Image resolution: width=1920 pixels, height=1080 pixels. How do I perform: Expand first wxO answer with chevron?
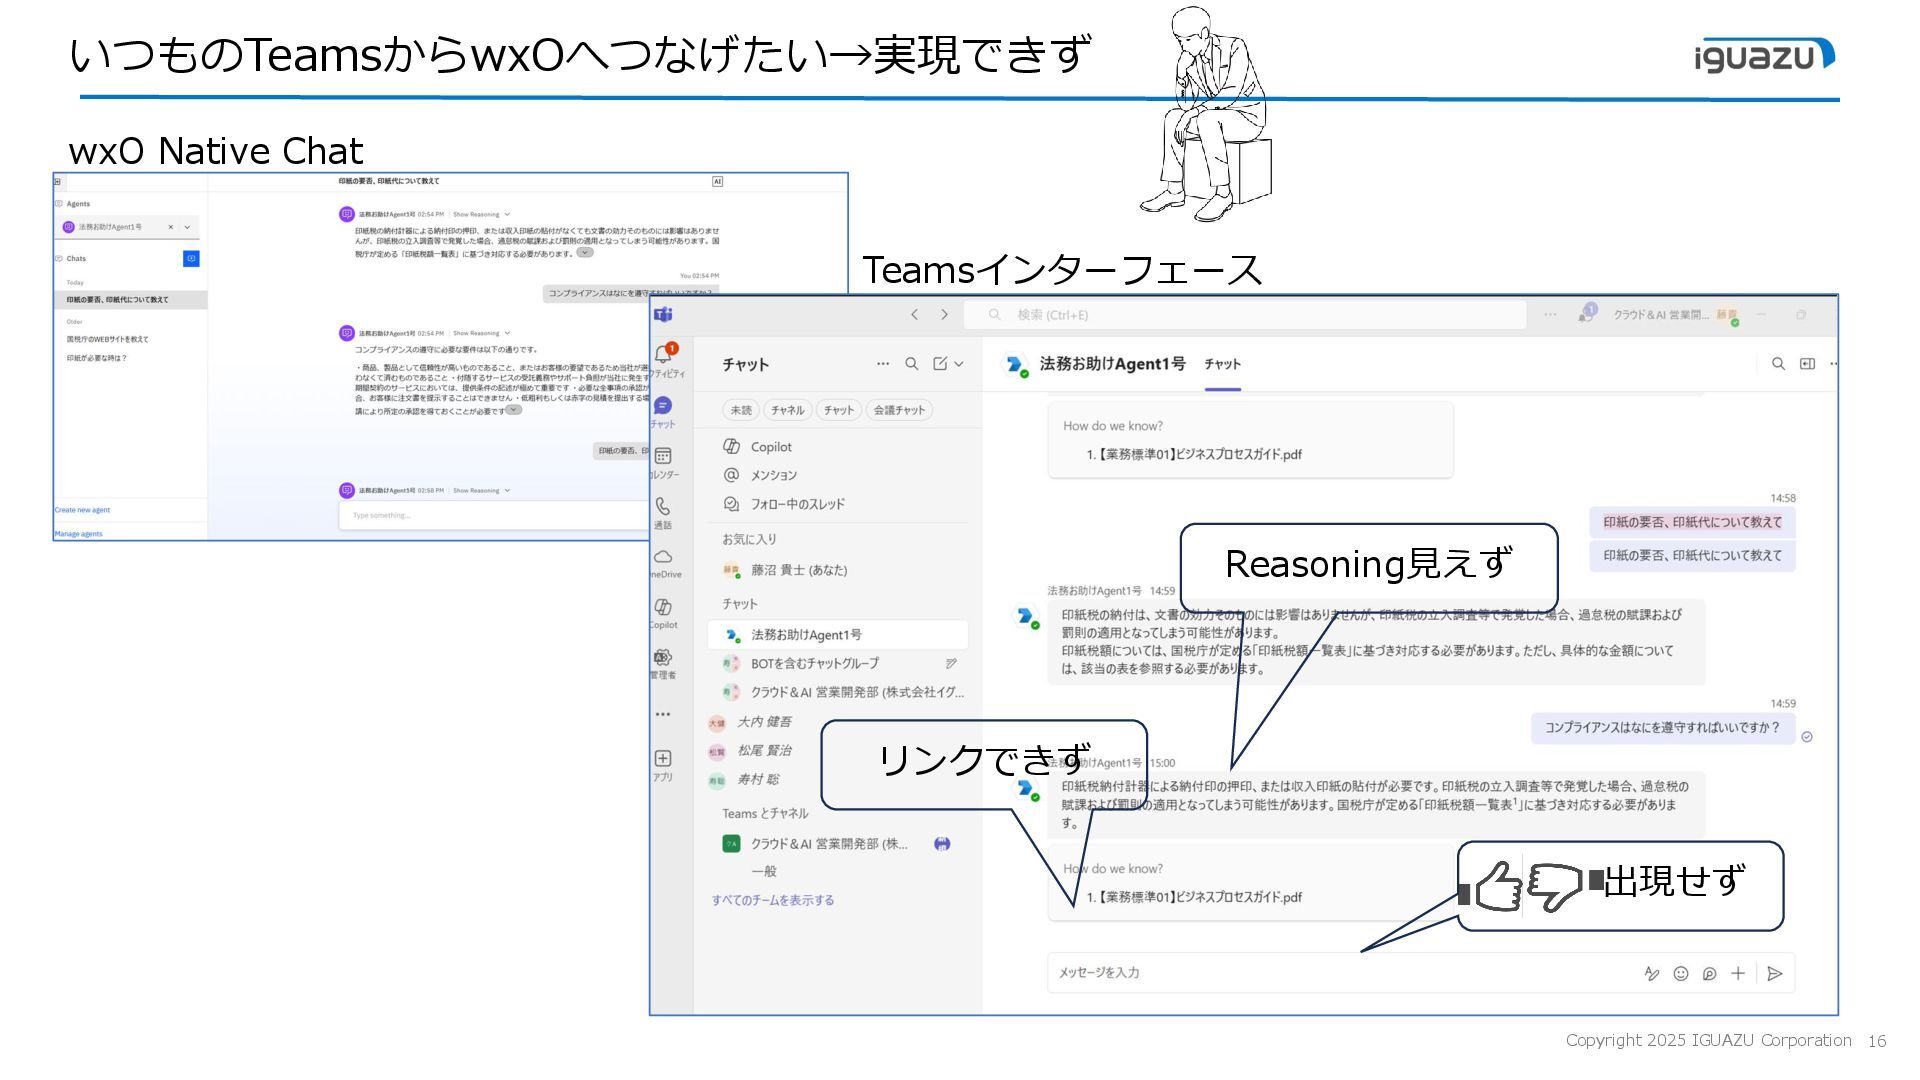[x=585, y=253]
